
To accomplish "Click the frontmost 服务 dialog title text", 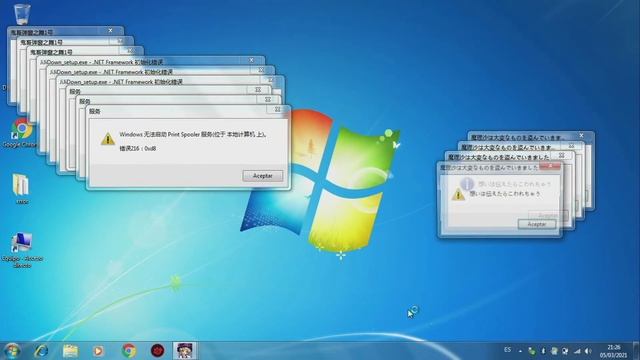I will (x=95, y=111).
